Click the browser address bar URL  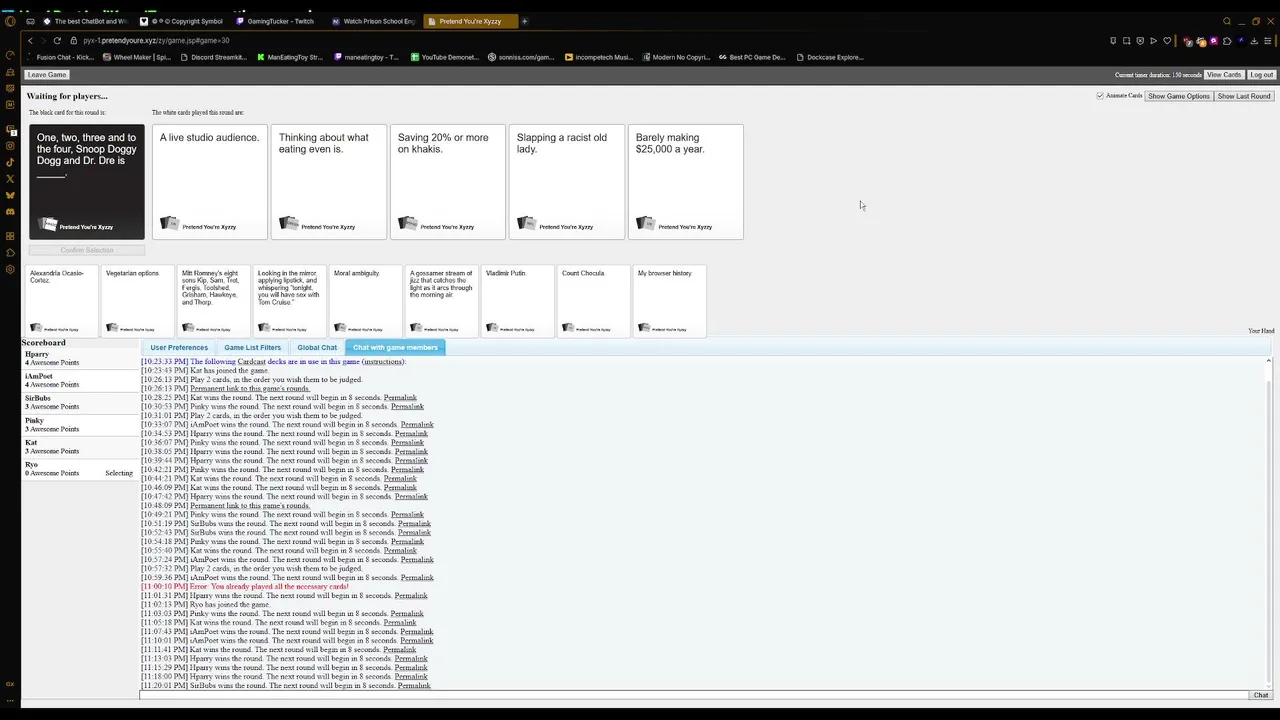tap(156, 41)
